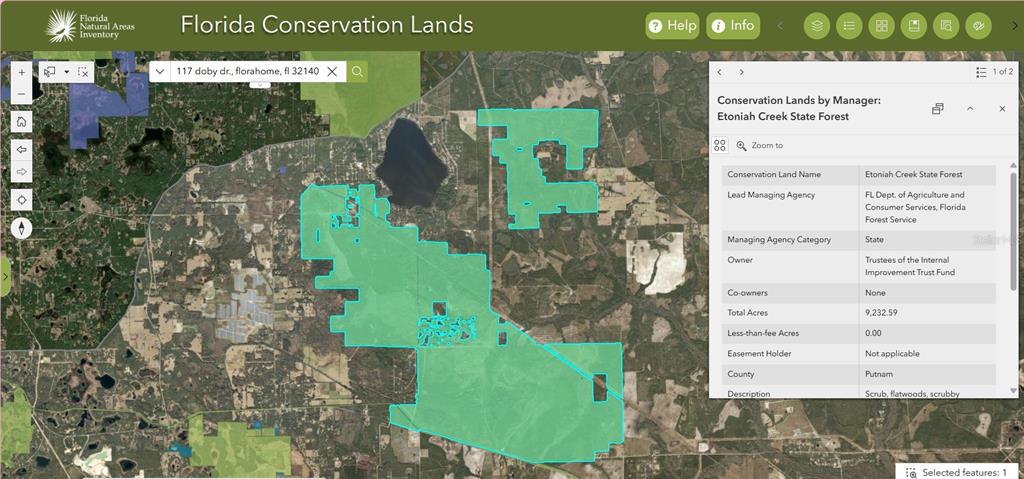
Task: Return to the default home extent
Action: click(22, 121)
